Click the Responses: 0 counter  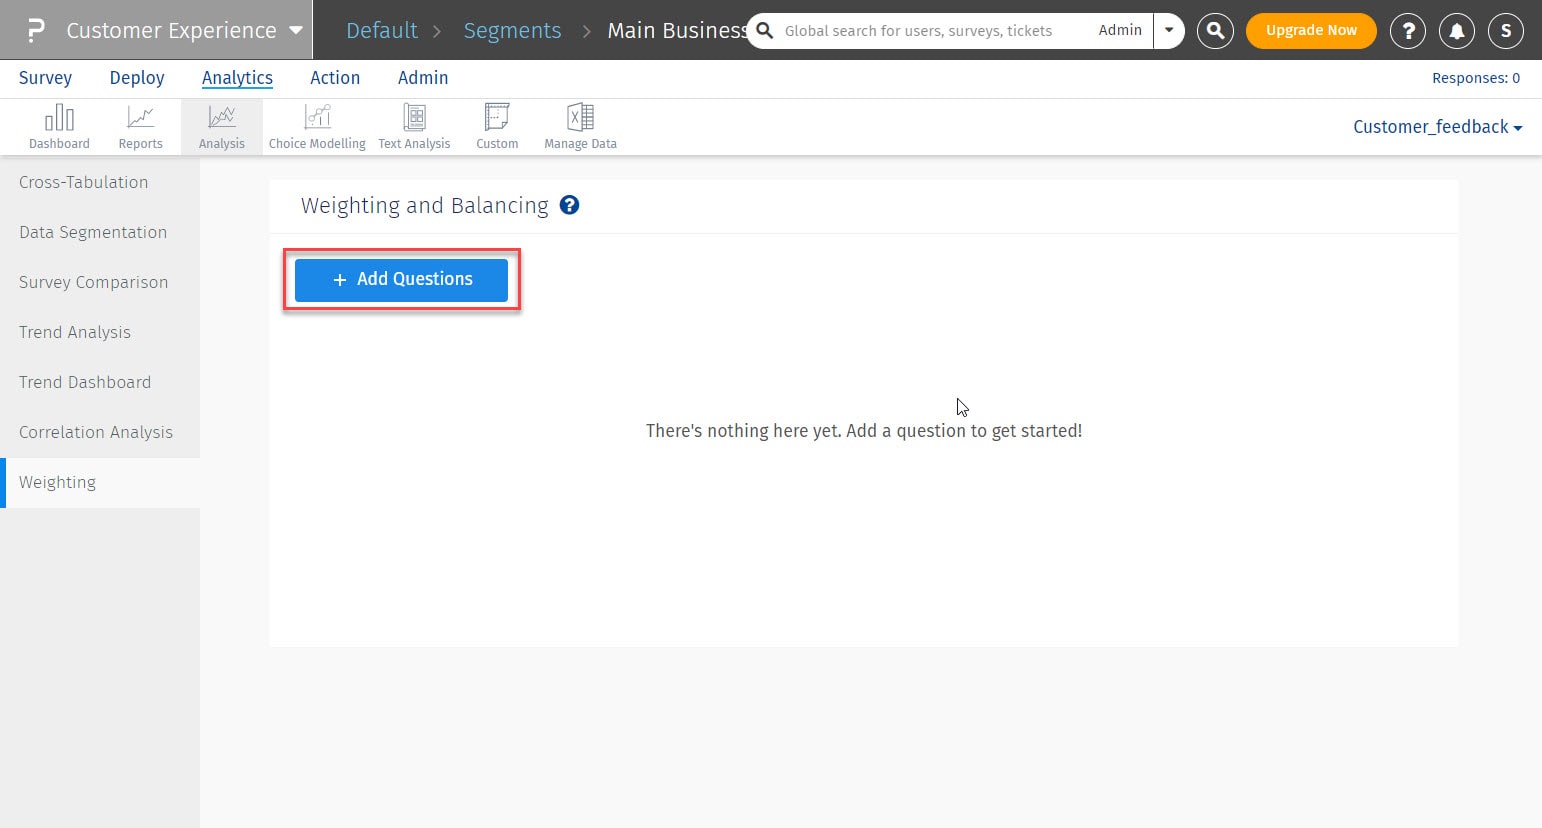(x=1476, y=78)
